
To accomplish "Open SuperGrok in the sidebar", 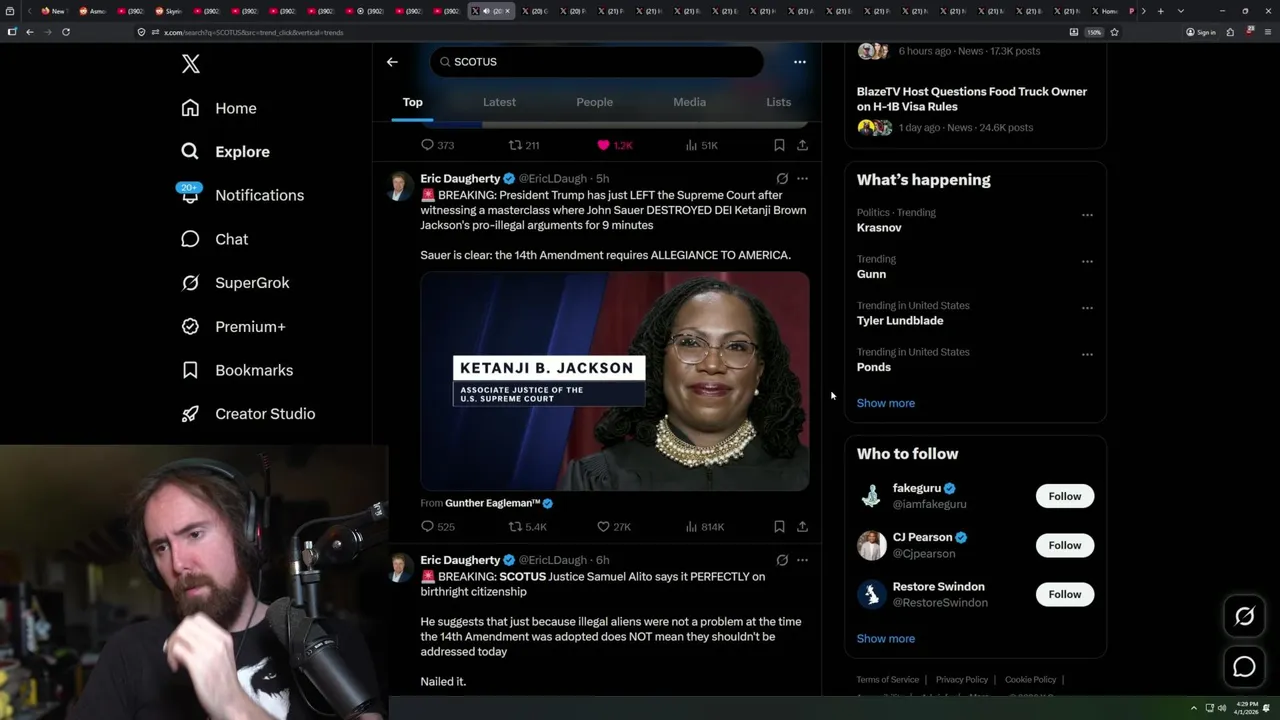I will [235, 283].
